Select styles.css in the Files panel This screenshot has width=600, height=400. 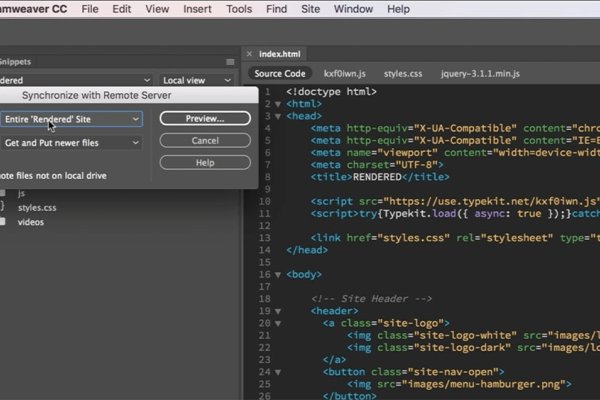point(37,207)
